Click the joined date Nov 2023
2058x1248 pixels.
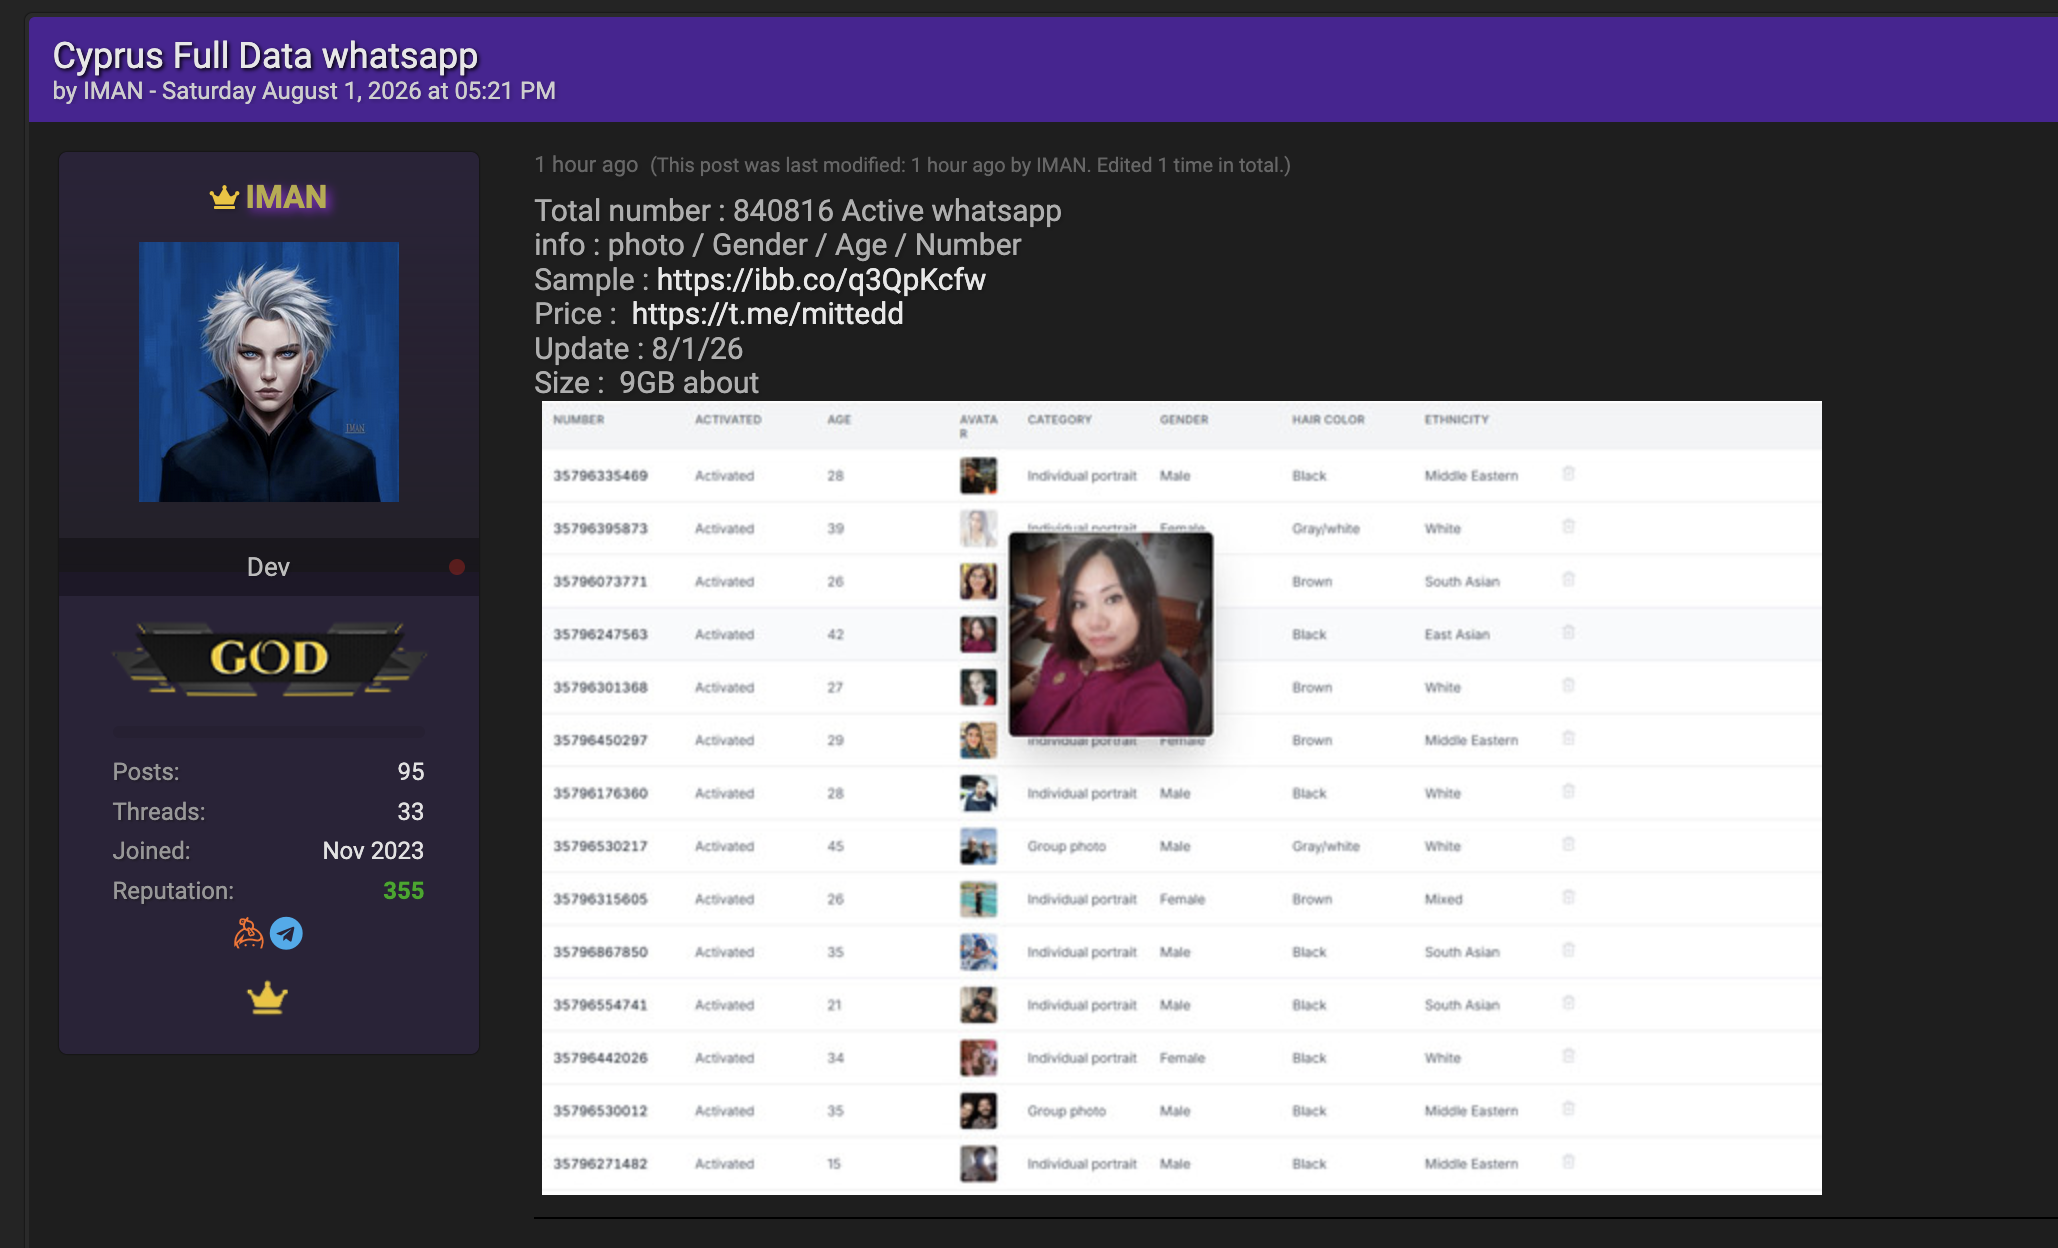pos(373,851)
